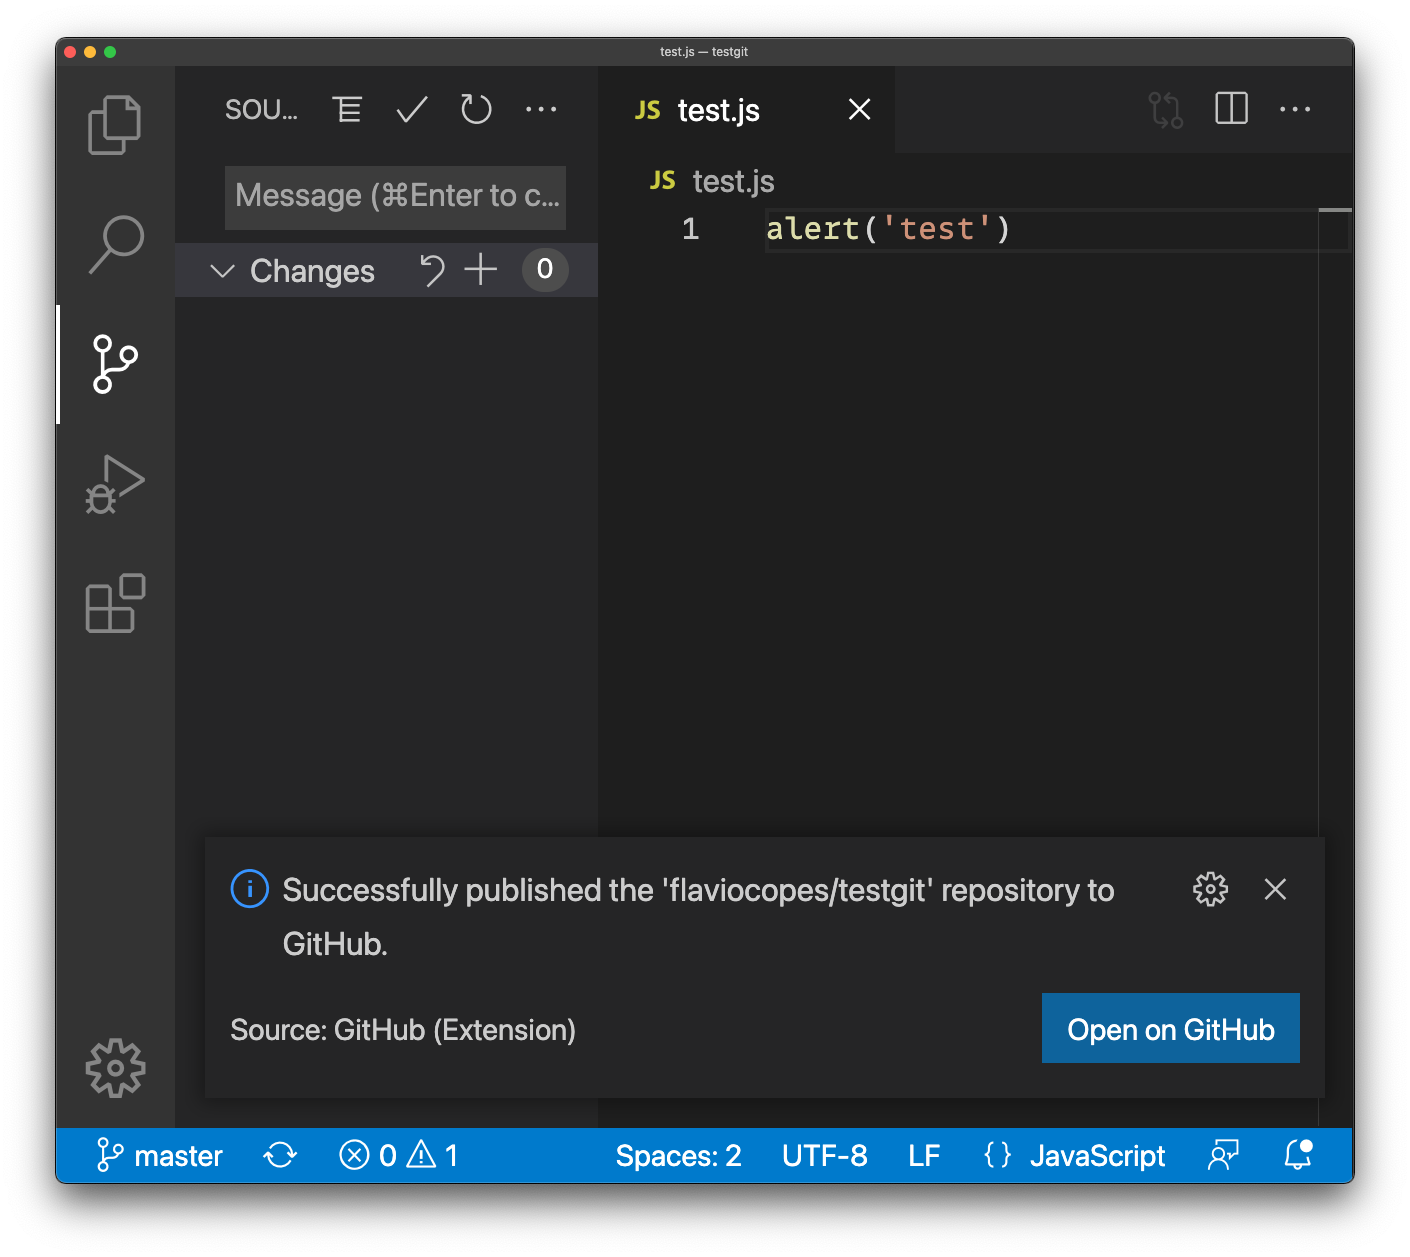Refresh the source control panel
The image size is (1410, 1257).
click(476, 110)
